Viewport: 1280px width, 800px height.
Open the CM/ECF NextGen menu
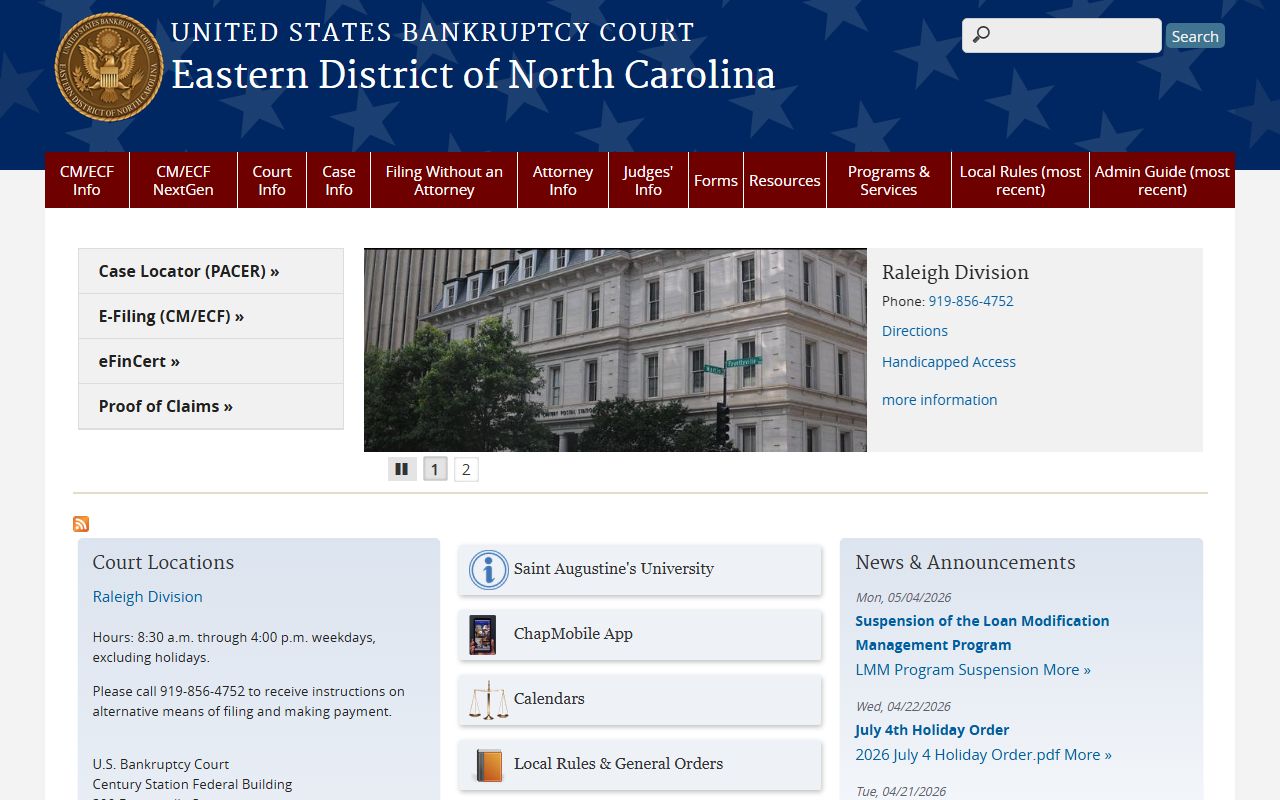click(183, 180)
